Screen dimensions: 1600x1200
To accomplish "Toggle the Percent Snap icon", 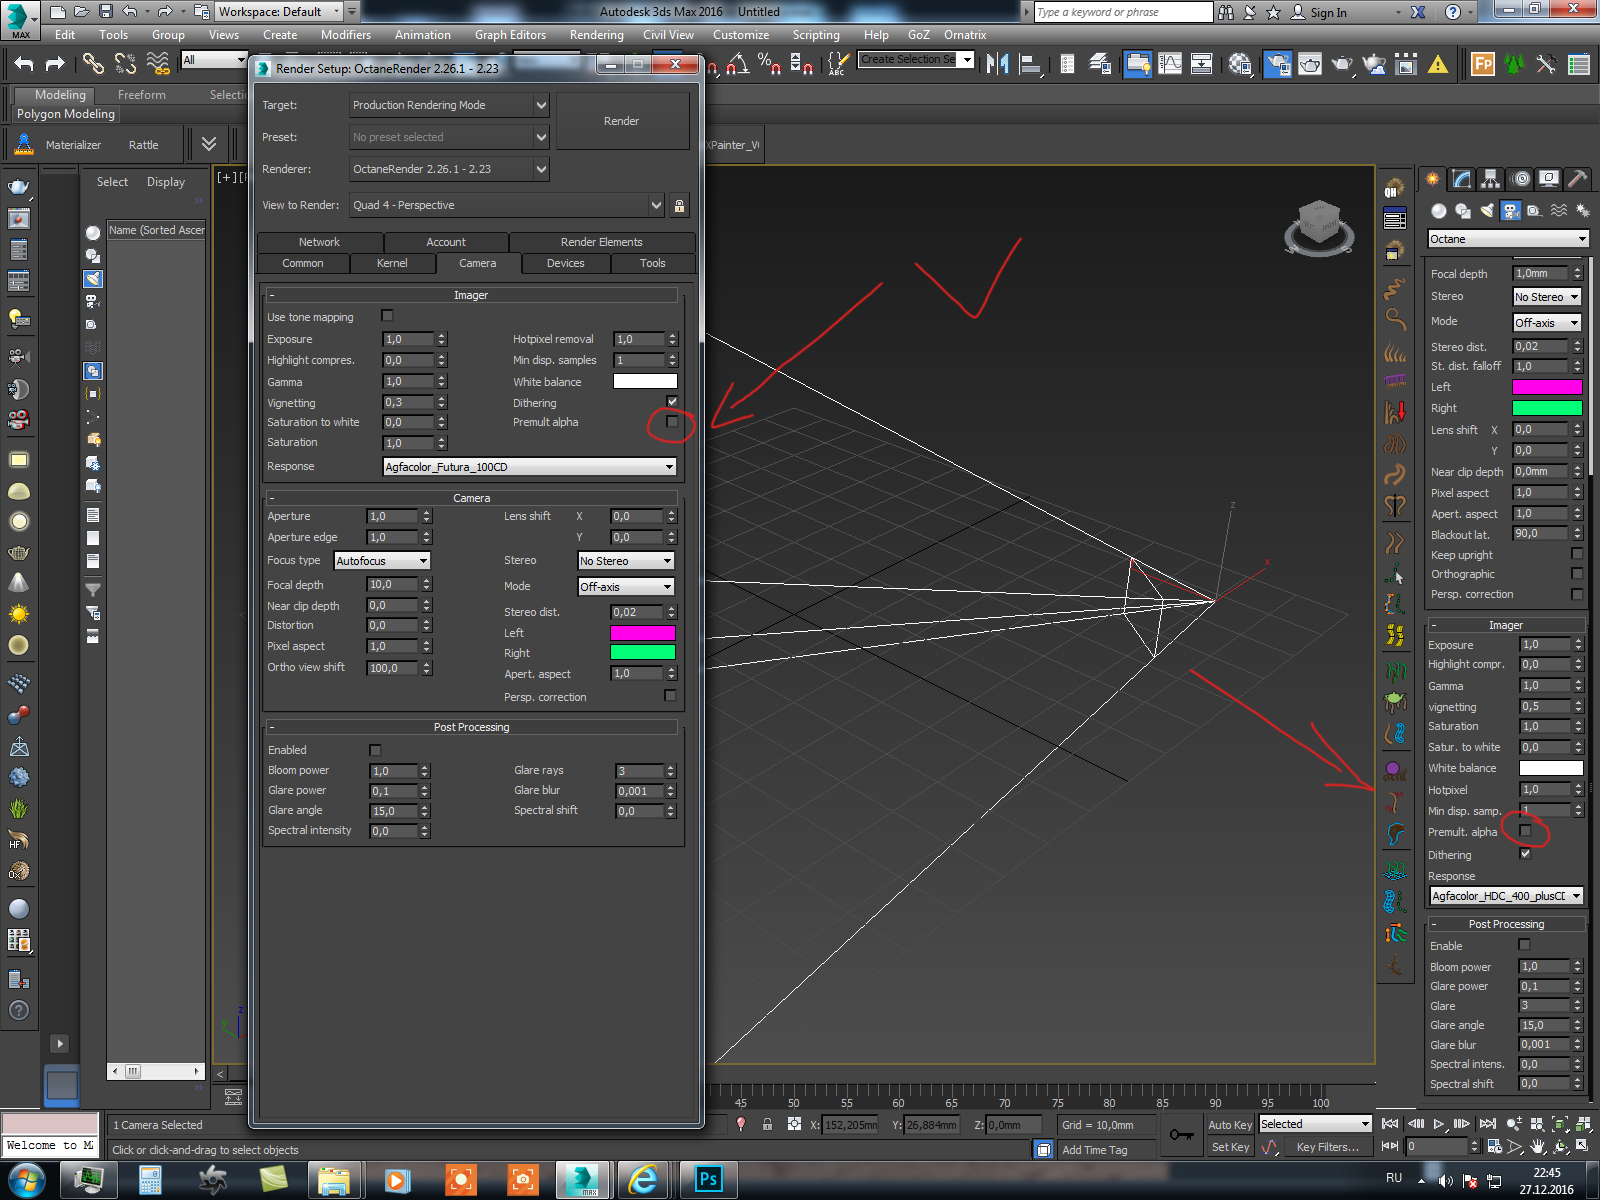I will pyautogui.click(x=769, y=64).
